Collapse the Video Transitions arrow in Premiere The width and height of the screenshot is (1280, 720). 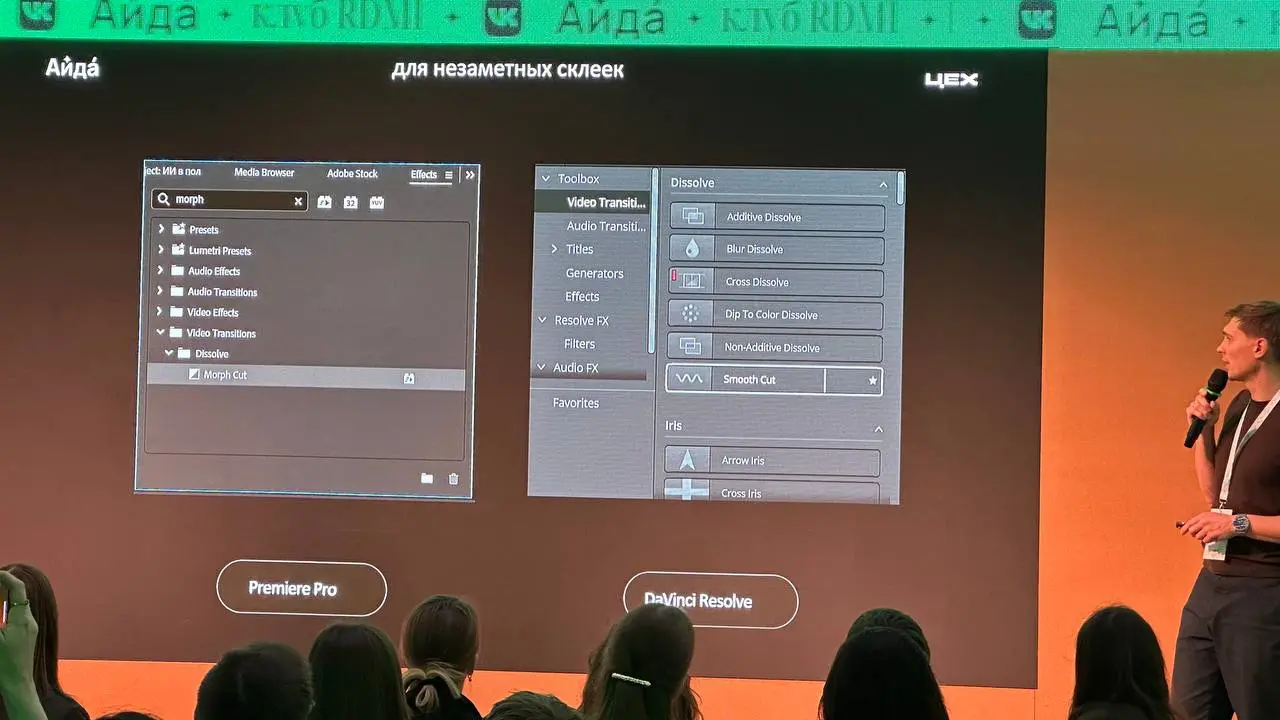coord(160,333)
